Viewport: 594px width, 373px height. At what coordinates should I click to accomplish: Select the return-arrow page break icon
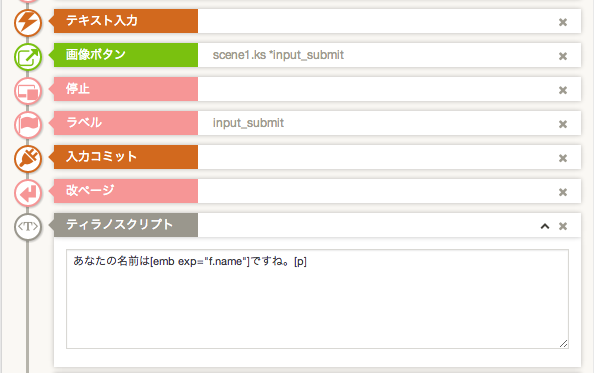[x=28, y=193]
